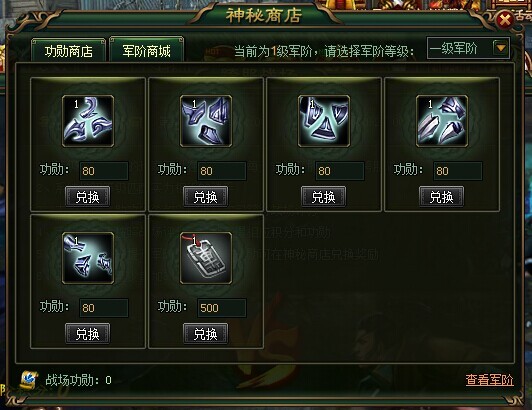Select the curved blade fragments item icon

coord(88,121)
